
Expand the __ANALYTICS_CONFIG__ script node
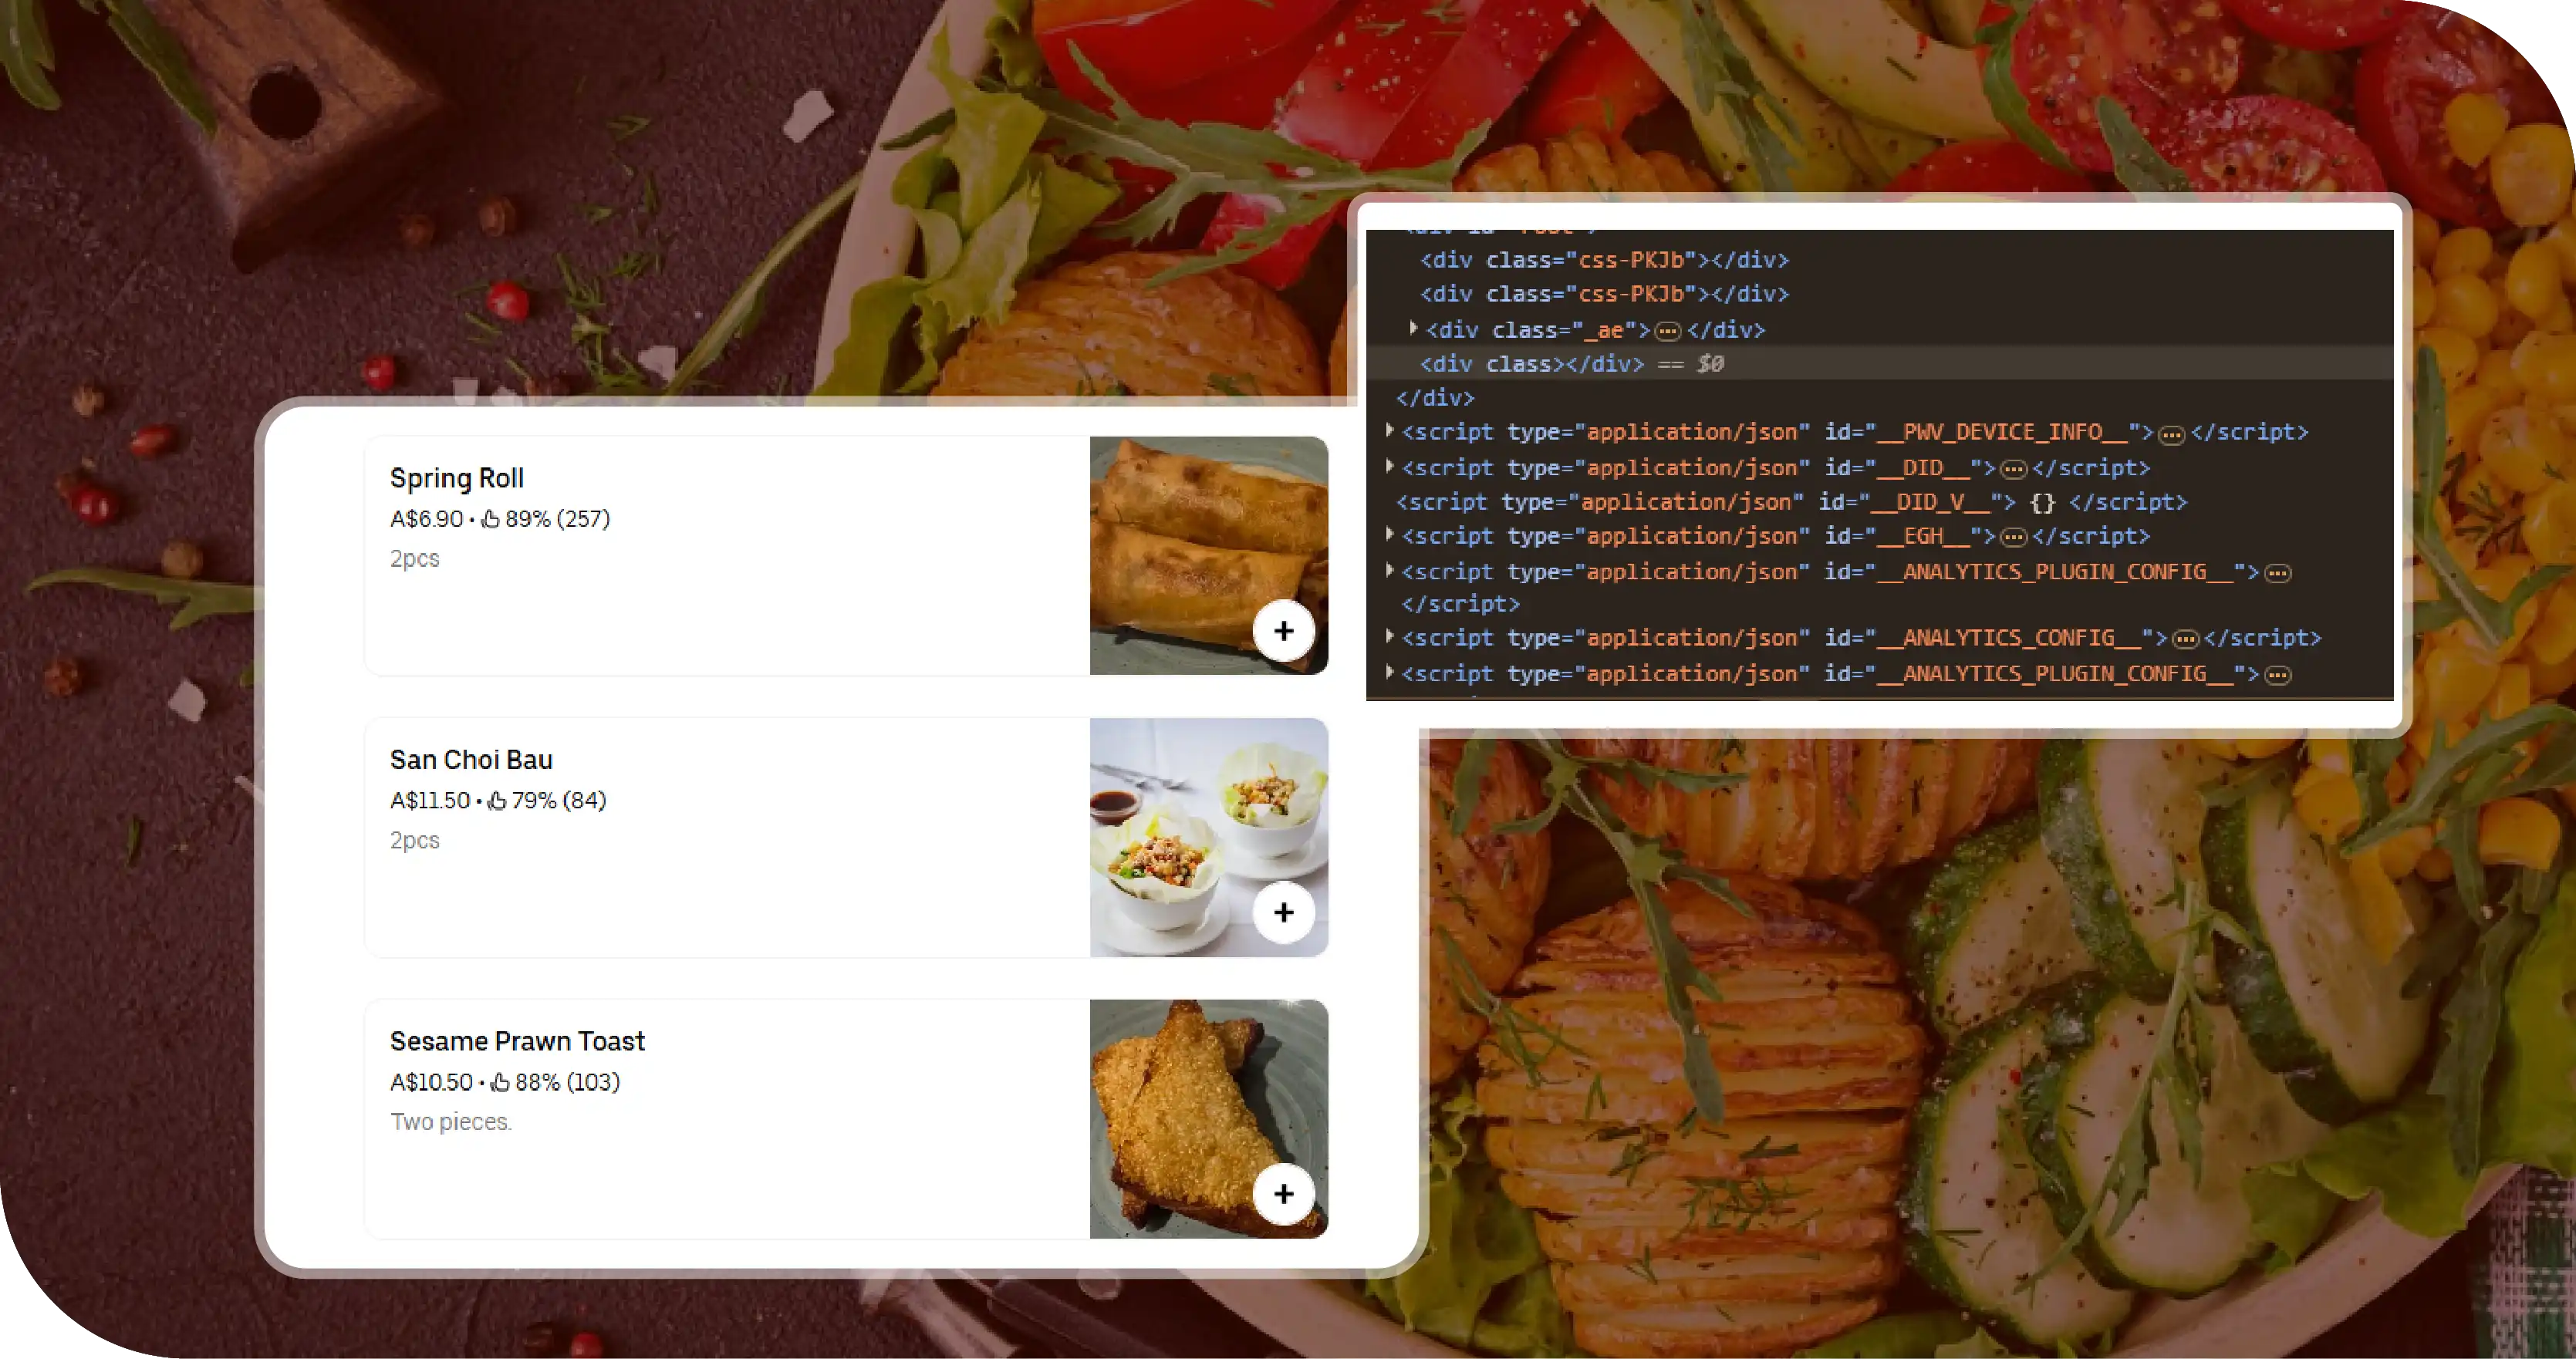click(1389, 637)
